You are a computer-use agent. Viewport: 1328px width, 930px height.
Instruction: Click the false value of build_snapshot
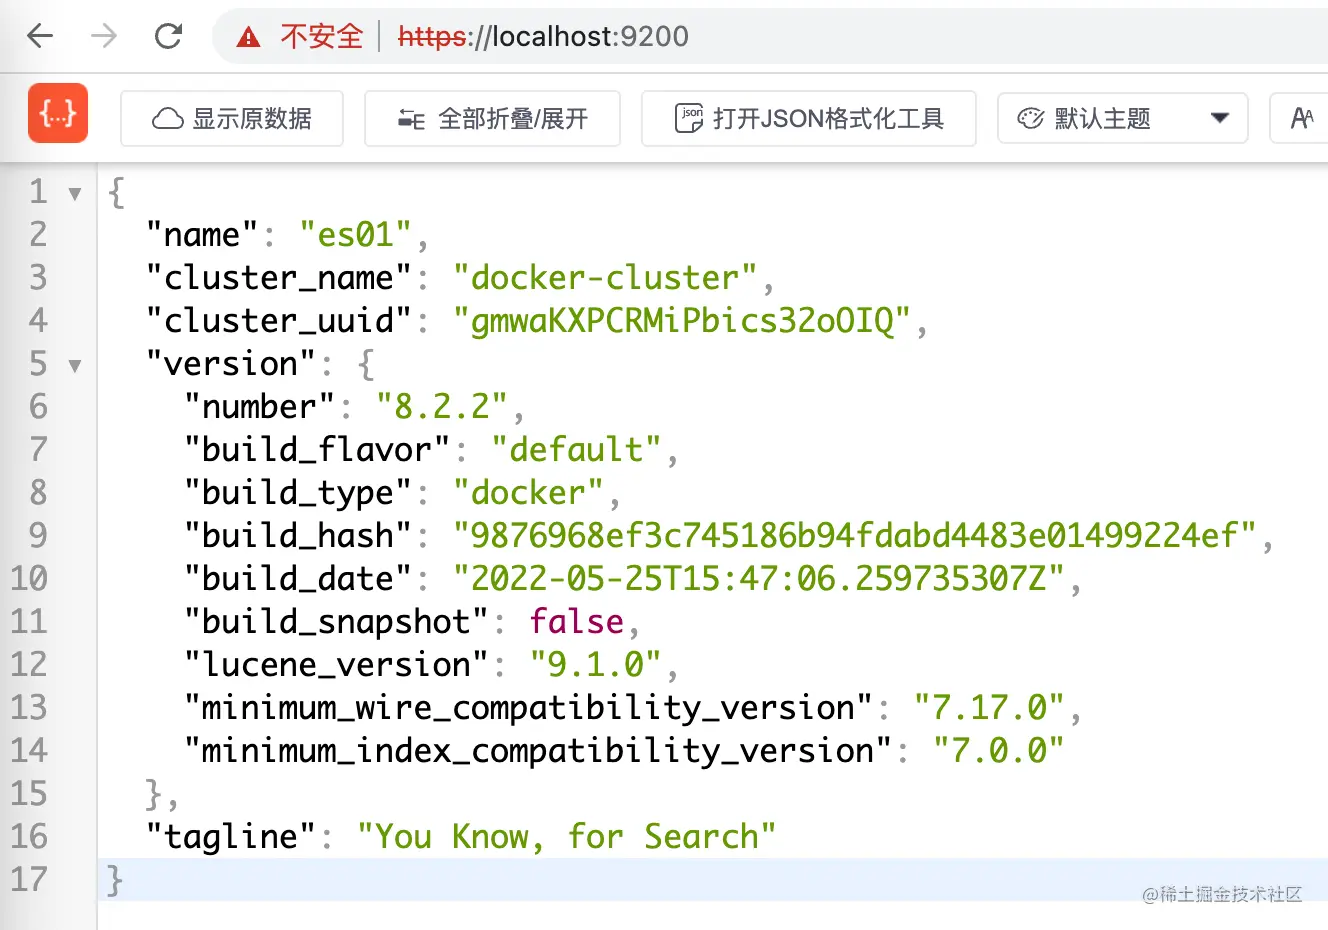[x=576, y=622]
